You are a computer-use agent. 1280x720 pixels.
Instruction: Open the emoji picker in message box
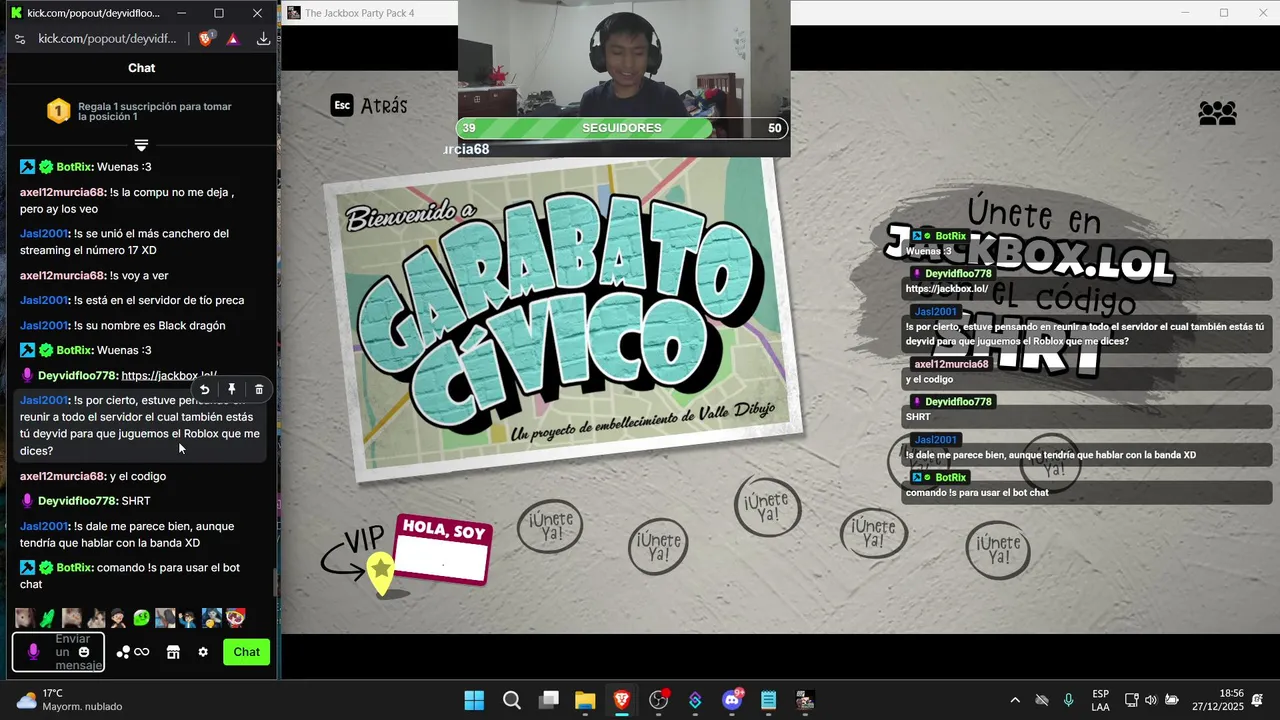[84, 652]
